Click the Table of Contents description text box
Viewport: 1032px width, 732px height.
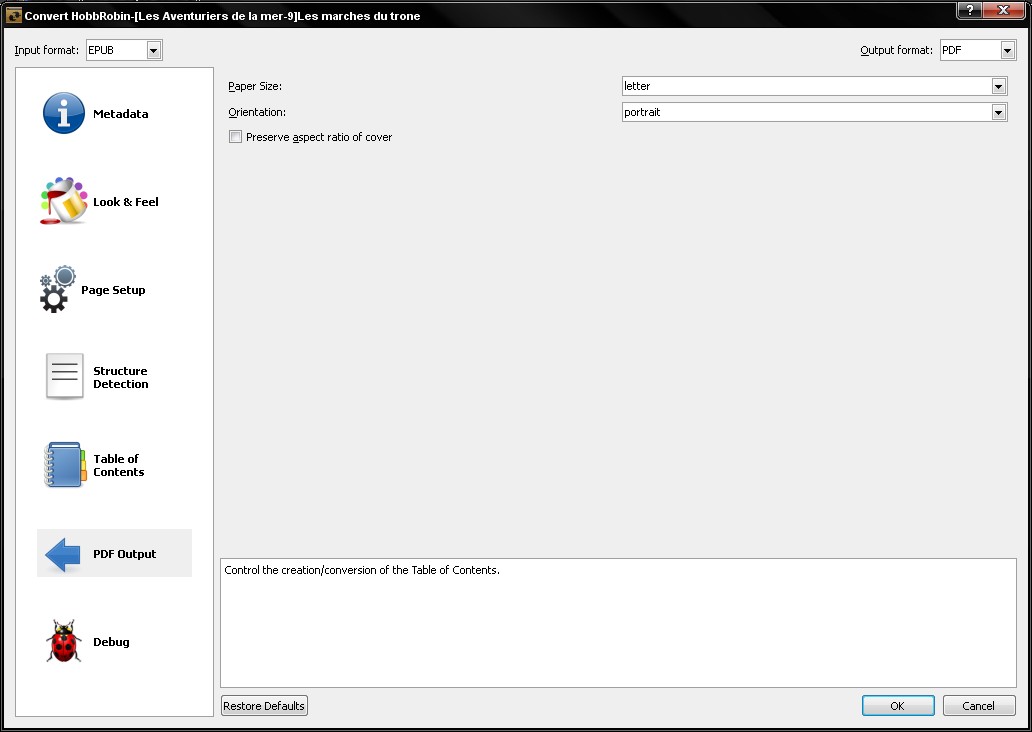point(618,623)
